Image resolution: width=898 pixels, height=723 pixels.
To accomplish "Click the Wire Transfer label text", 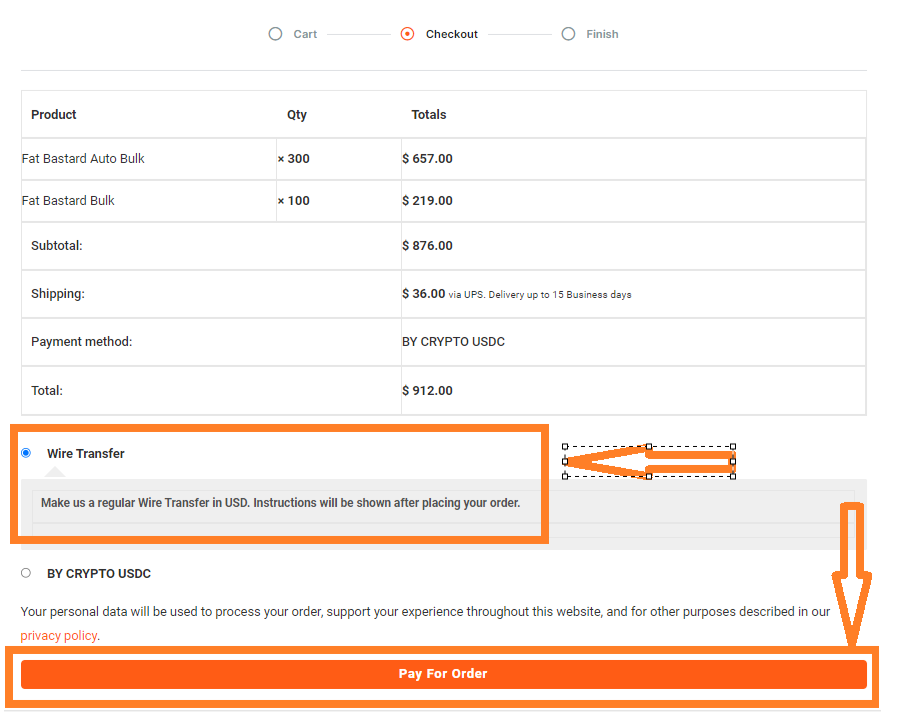I will 86,454.
